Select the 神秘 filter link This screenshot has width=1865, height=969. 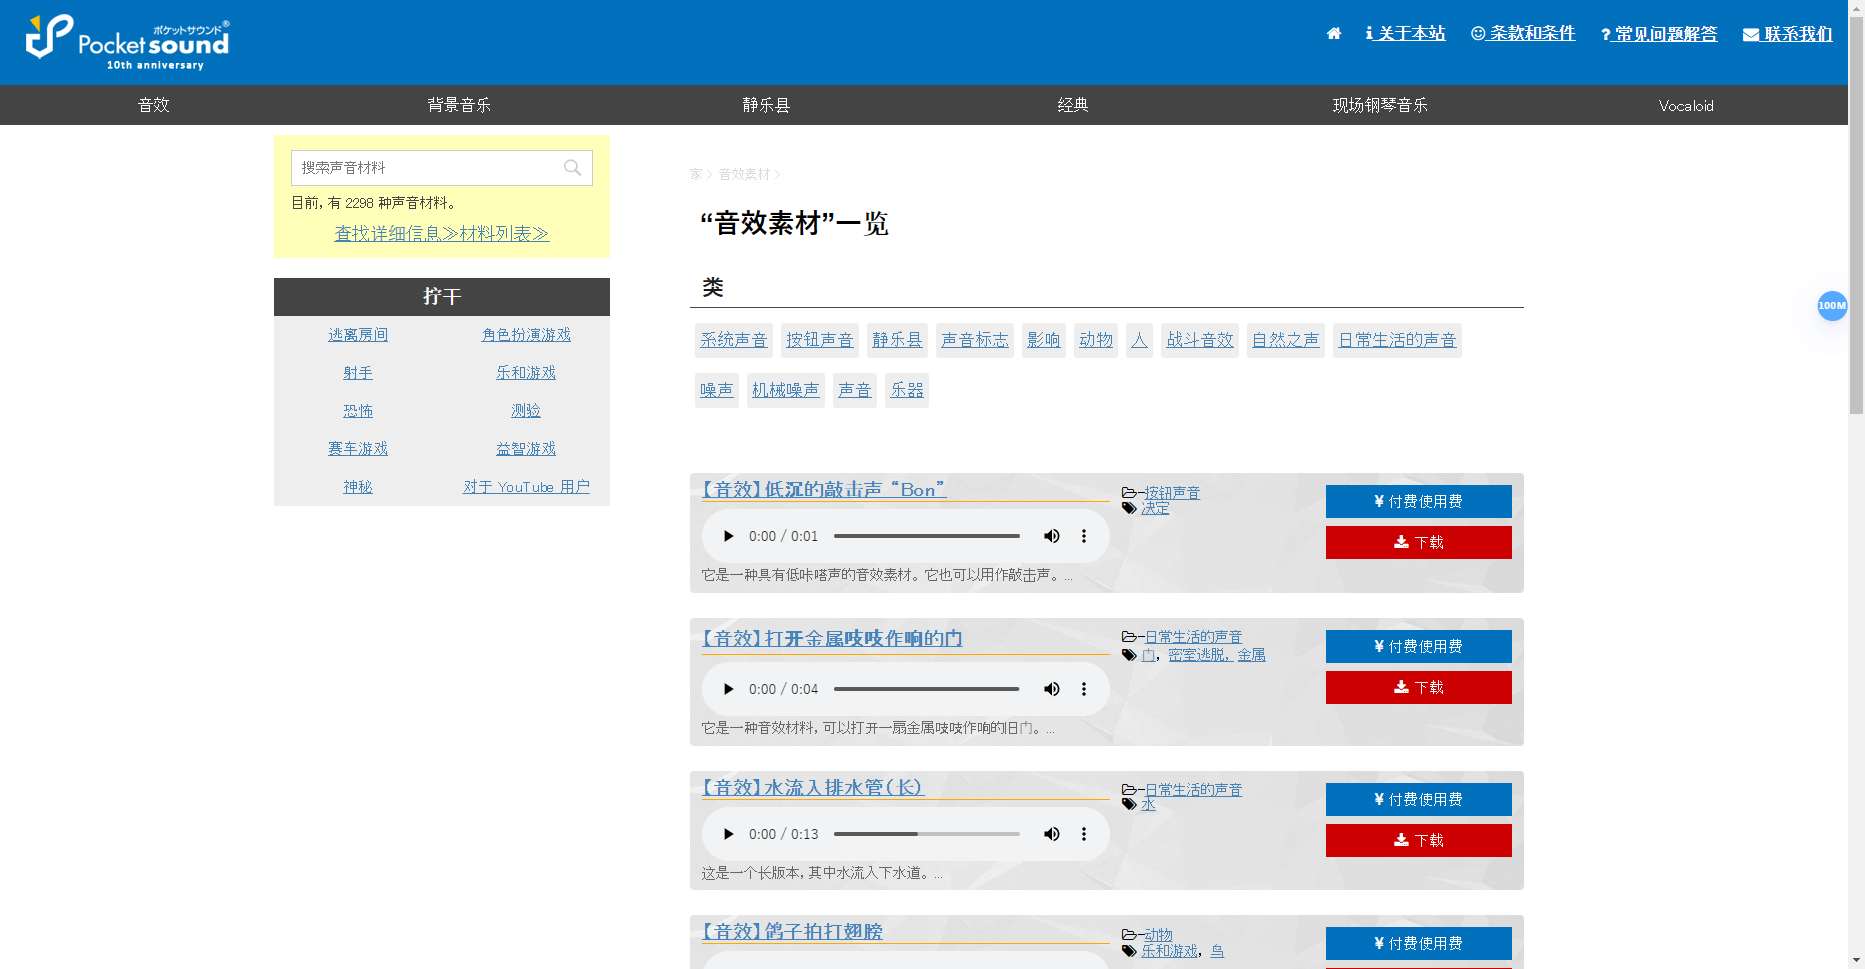pos(358,487)
